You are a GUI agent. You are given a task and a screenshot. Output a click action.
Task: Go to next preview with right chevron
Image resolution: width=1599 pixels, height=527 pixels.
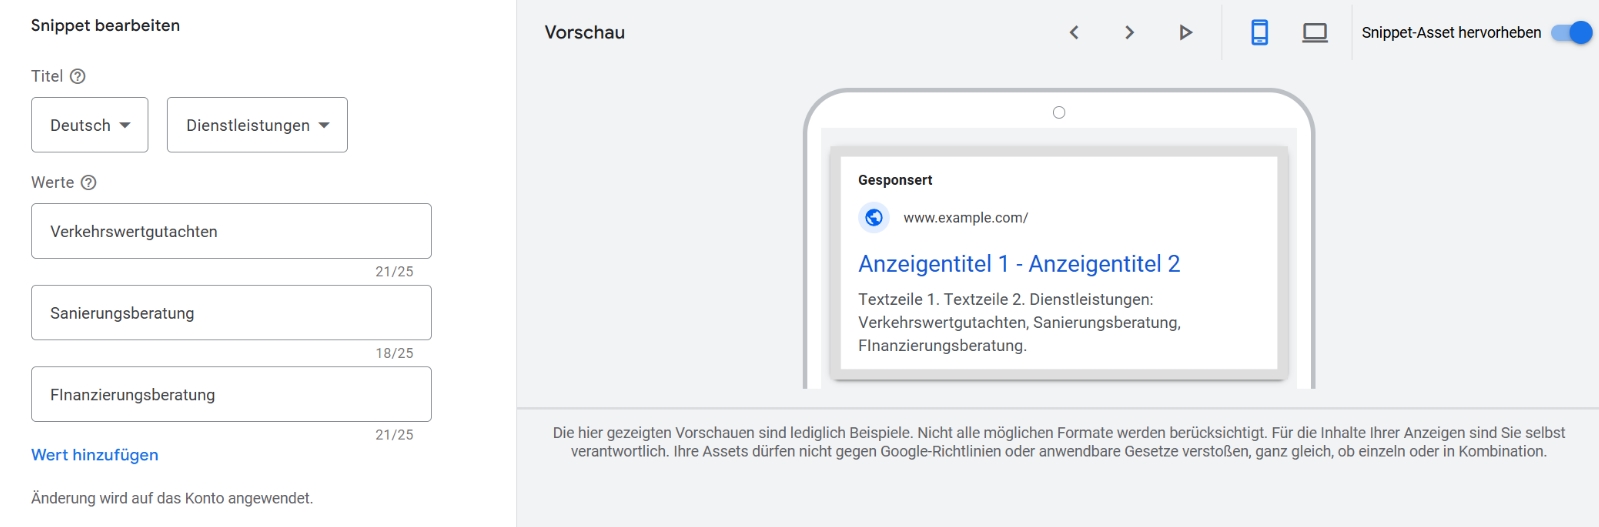(1129, 33)
